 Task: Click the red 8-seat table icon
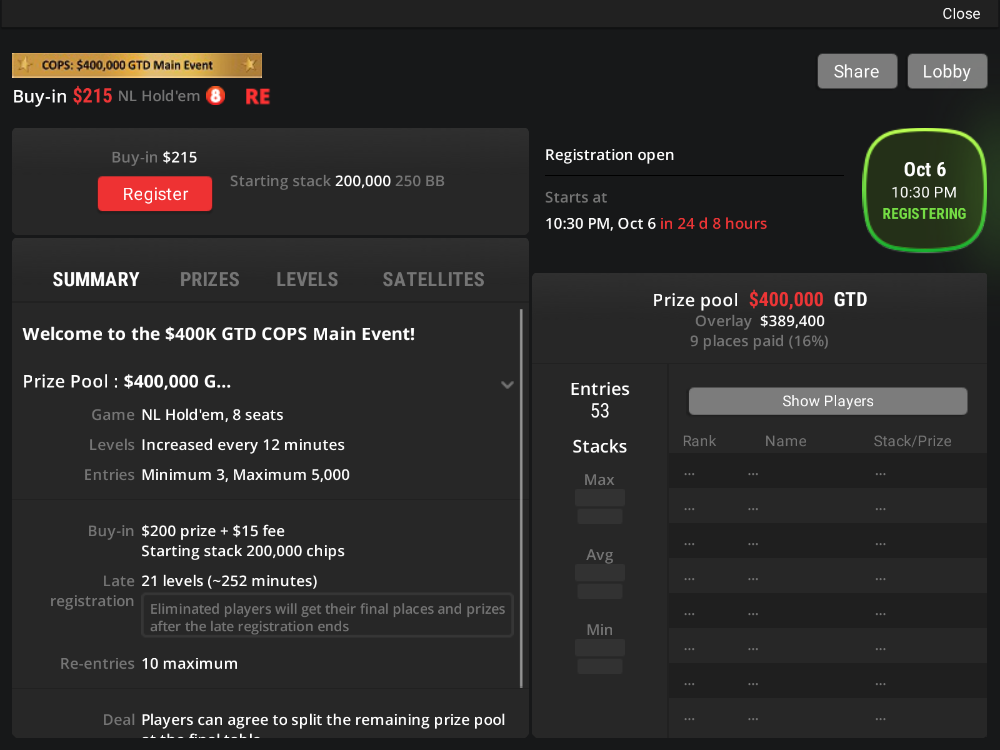tap(215, 97)
